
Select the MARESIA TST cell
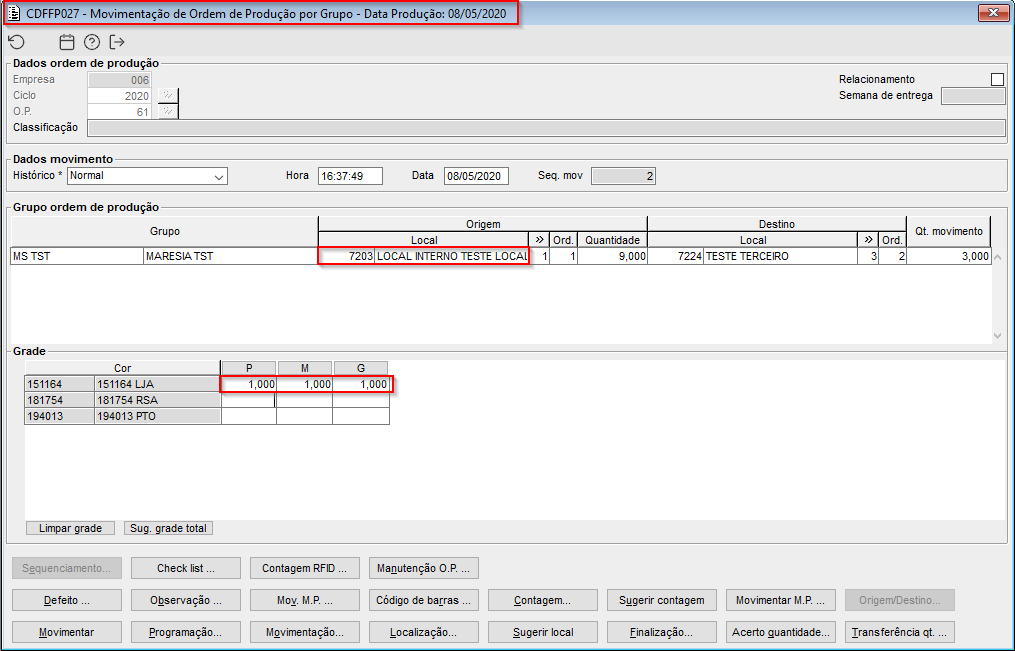point(230,256)
